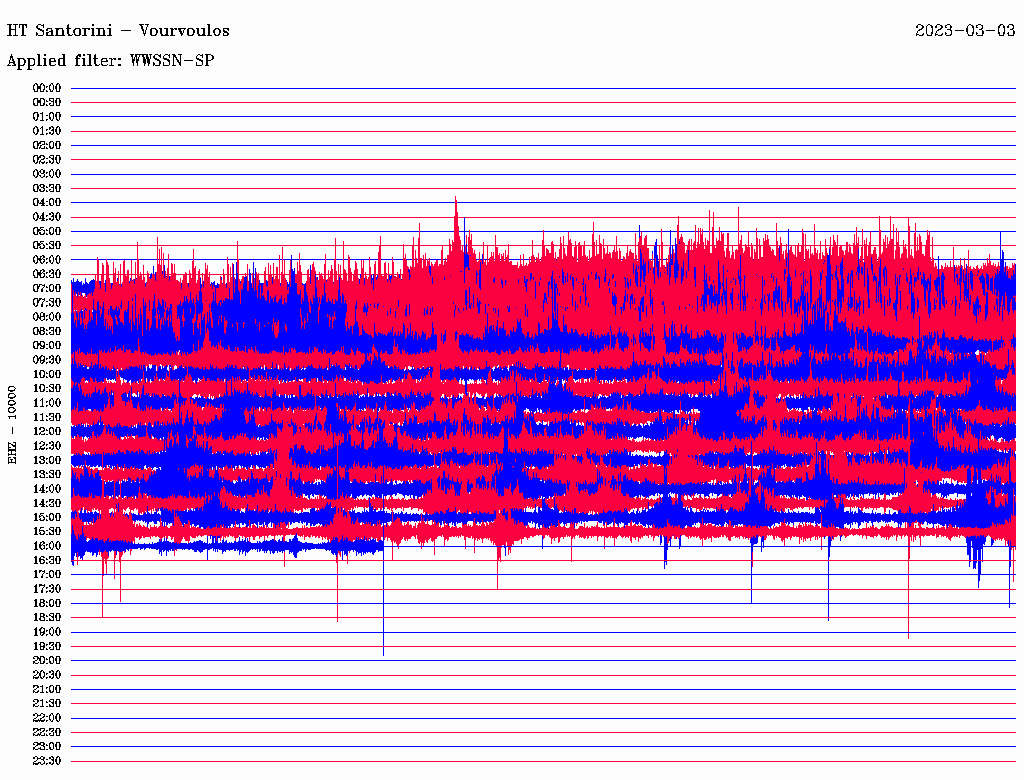Click the 17:30 time label
The width and height of the screenshot is (1024, 780).
tap(47, 589)
